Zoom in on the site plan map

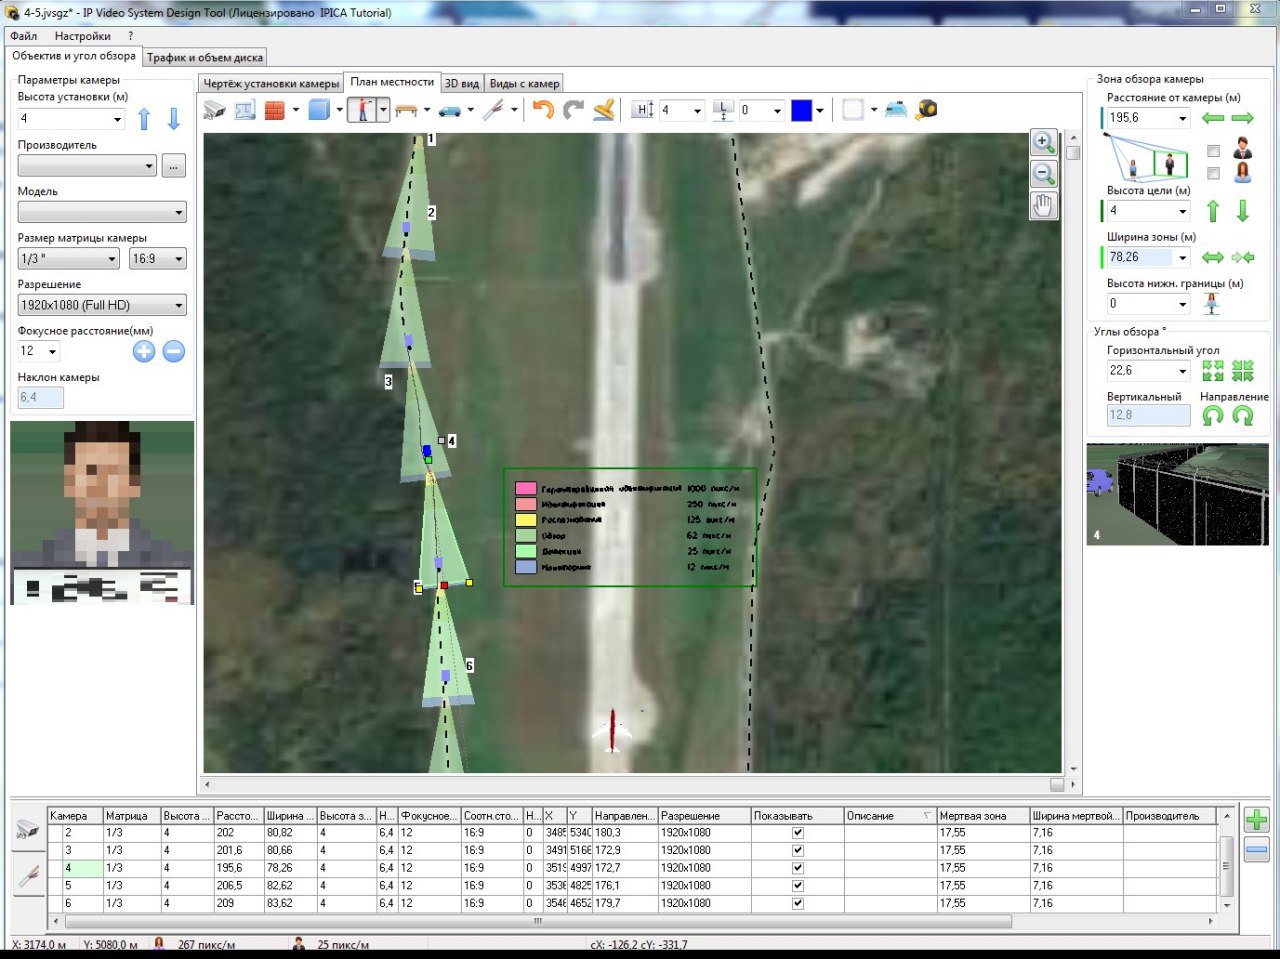coord(1044,143)
